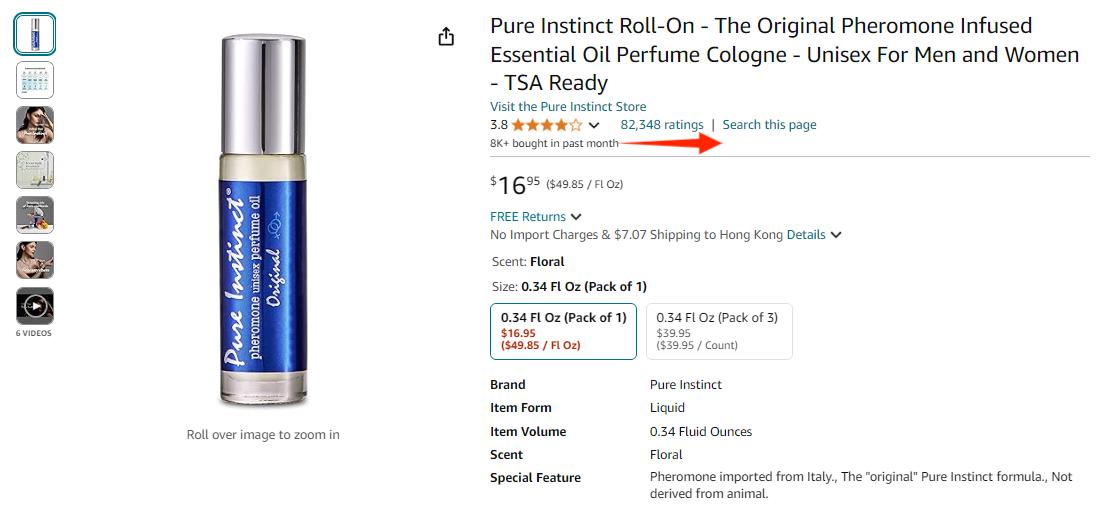Select 0.34 Fl Oz Pack of 1 option
This screenshot has width=1100, height=507.
click(563, 331)
